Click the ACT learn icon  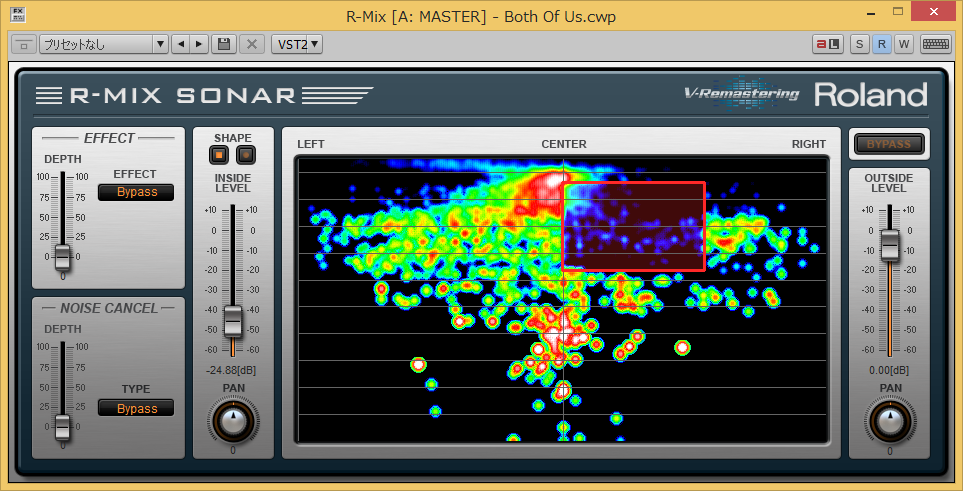pyautogui.click(x=828, y=44)
